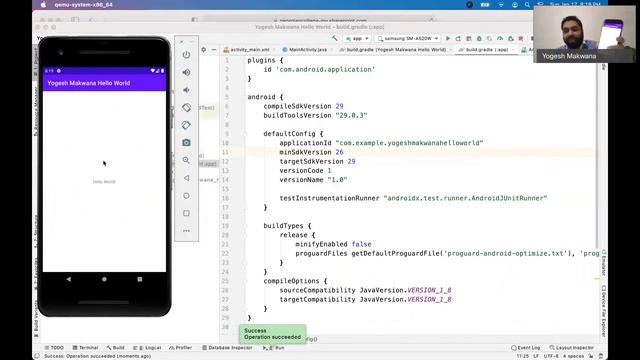This screenshot has height=360, width=640.
Task: Click the 4 spaces indent indicator
Action: coord(573,356)
